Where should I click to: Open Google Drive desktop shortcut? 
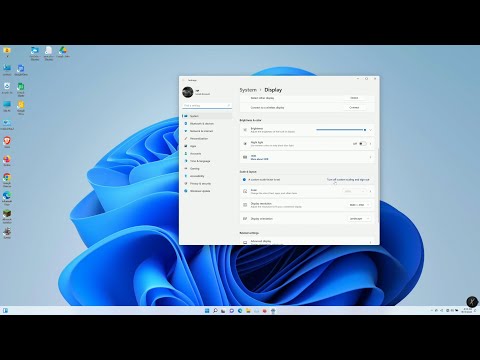click(x=63, y=52)
